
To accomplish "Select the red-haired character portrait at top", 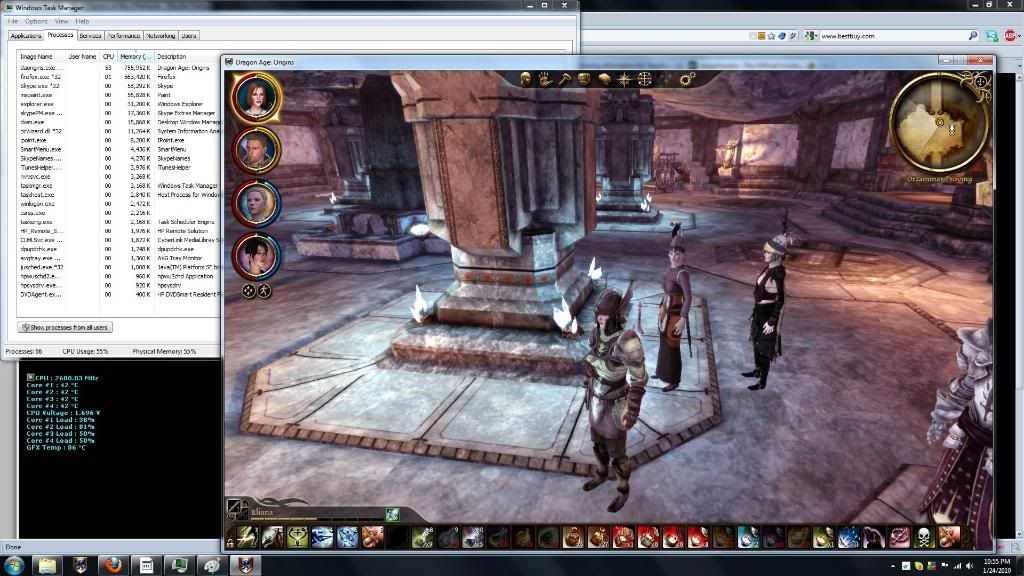I will click(x=256, y=96).
